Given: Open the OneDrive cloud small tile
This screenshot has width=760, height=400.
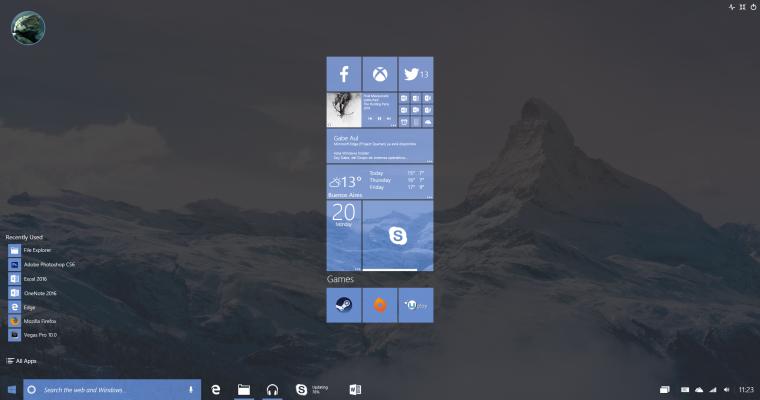Looking at the screenshot, I should (428, 122).
